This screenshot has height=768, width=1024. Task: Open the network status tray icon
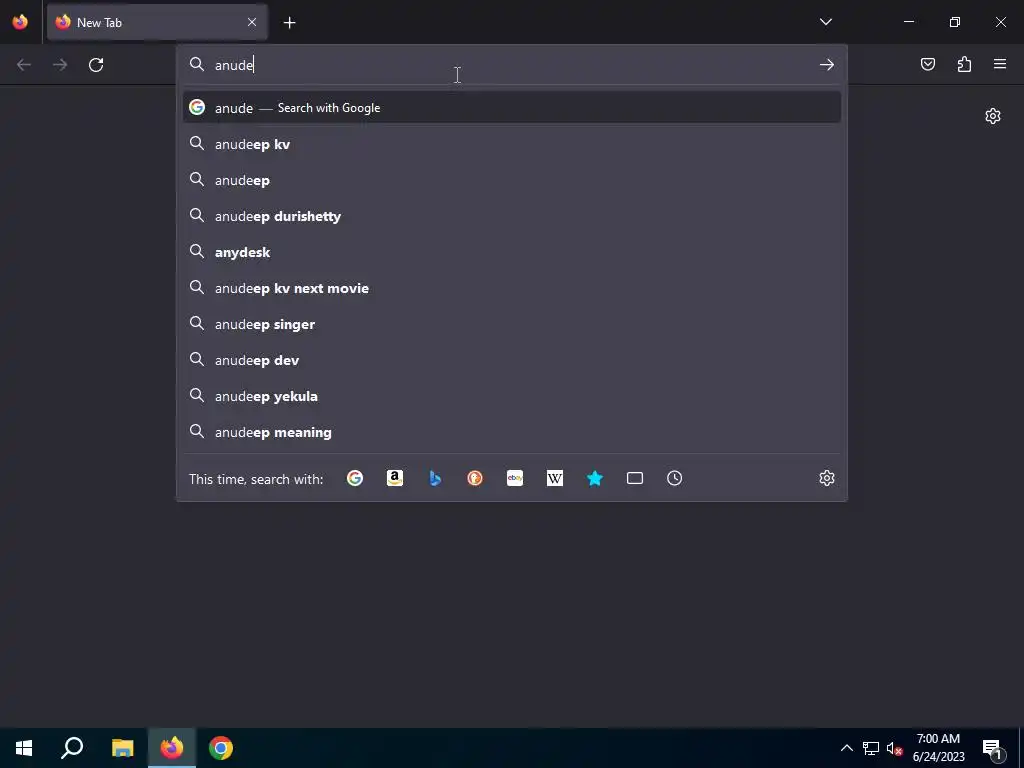coord(871,748)
